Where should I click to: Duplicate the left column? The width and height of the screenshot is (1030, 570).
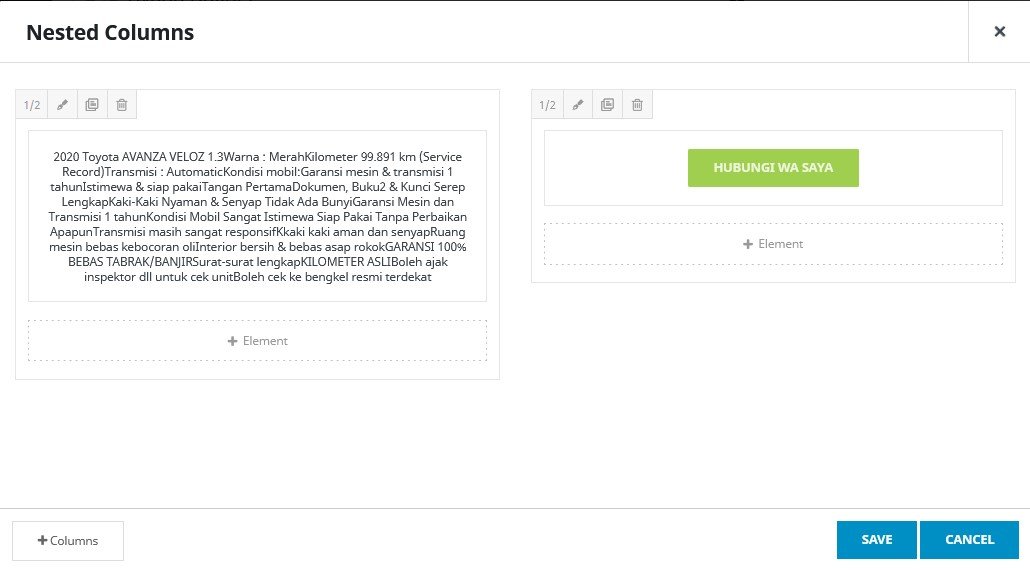tap(92, 105)
